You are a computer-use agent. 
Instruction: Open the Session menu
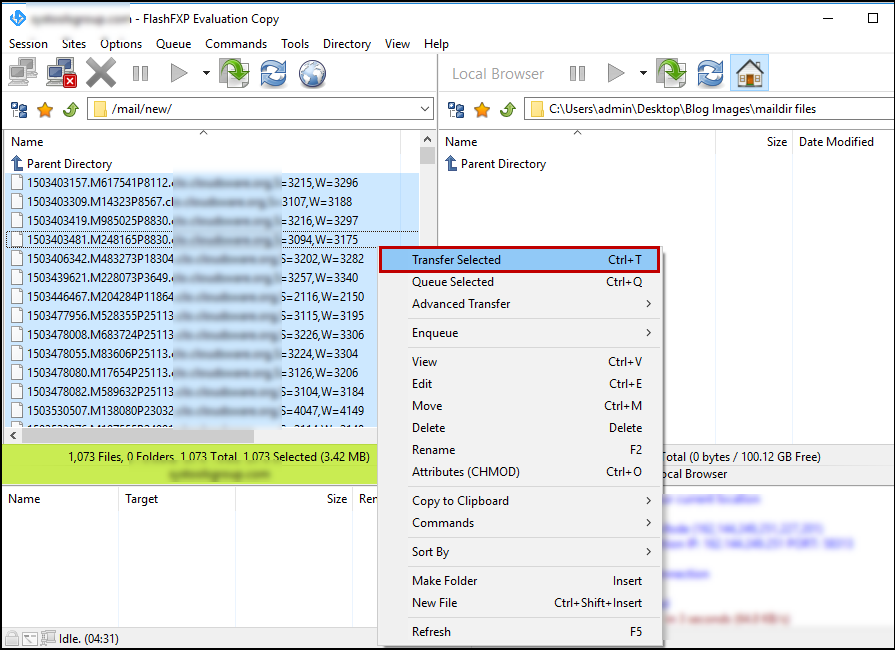tap(29, 44)
